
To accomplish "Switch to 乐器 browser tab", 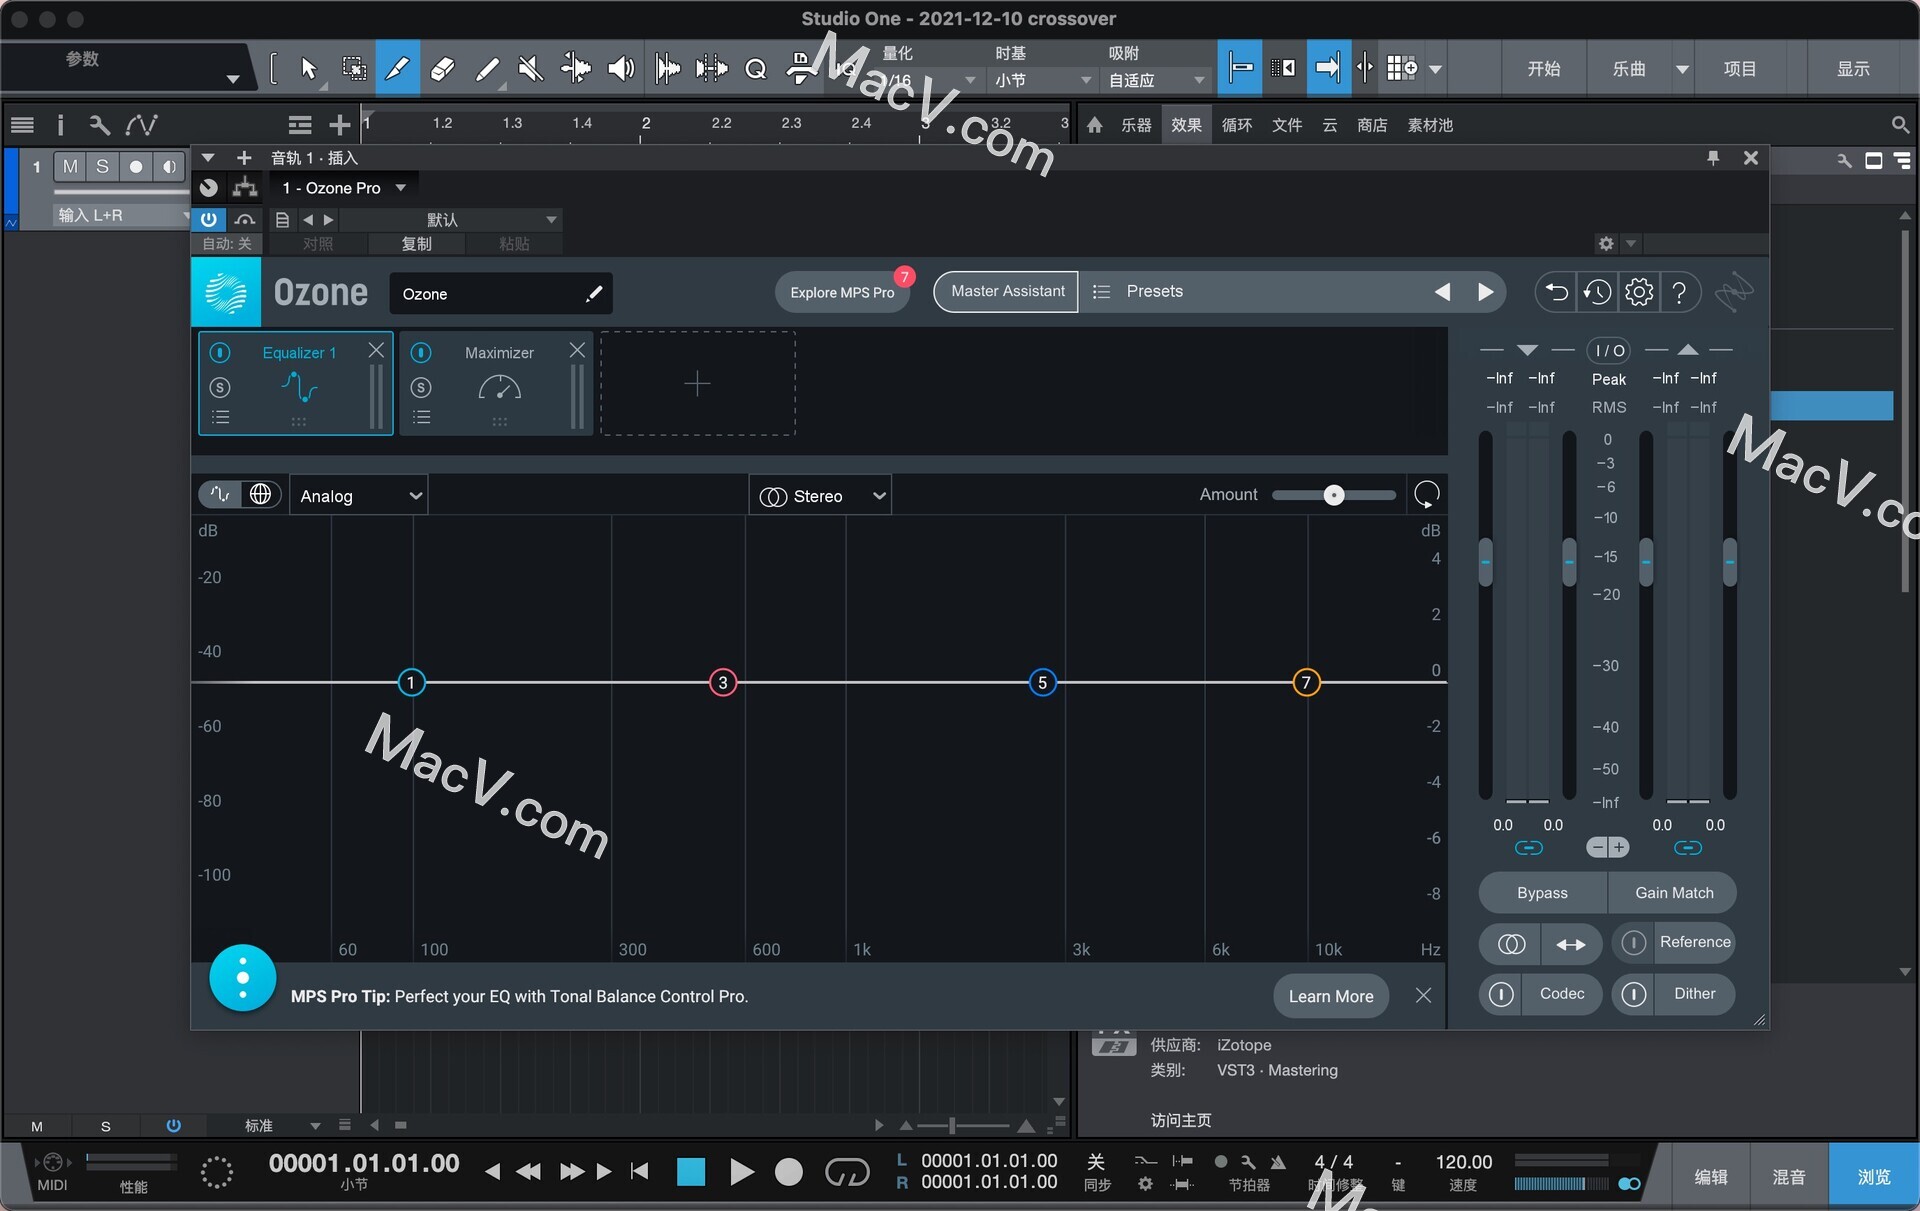I will pos(1136,125).
